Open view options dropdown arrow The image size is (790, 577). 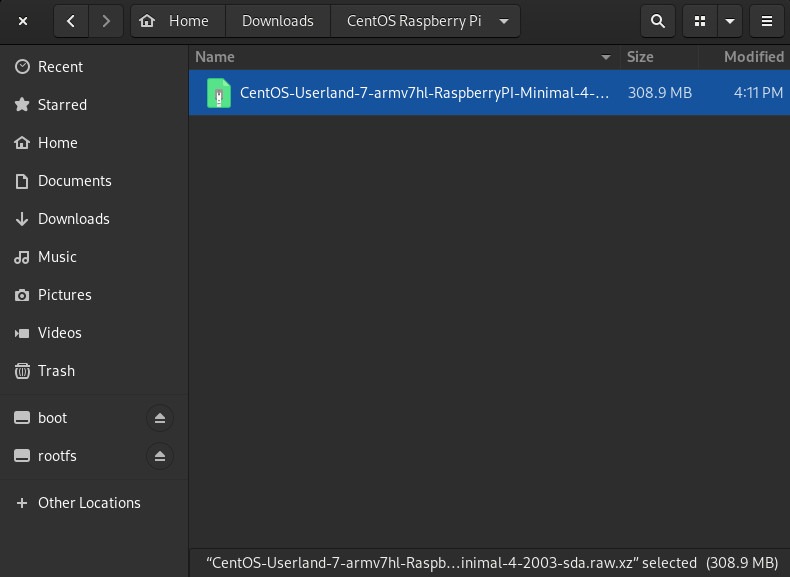pos(730,21)
